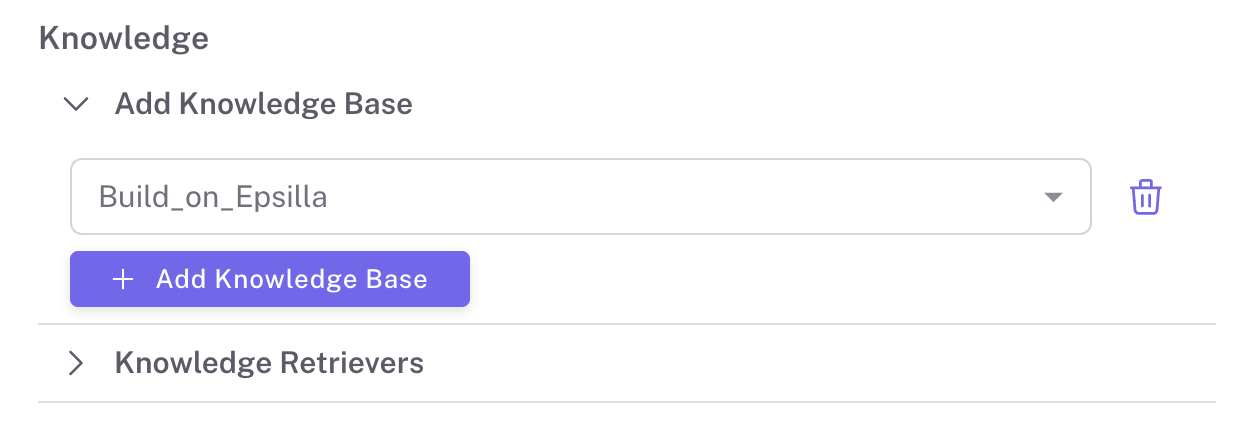The image size is (1250, 426).
Task: Delete the Build_on_Epsilla knowledge base
Action: pos(1145,197)
